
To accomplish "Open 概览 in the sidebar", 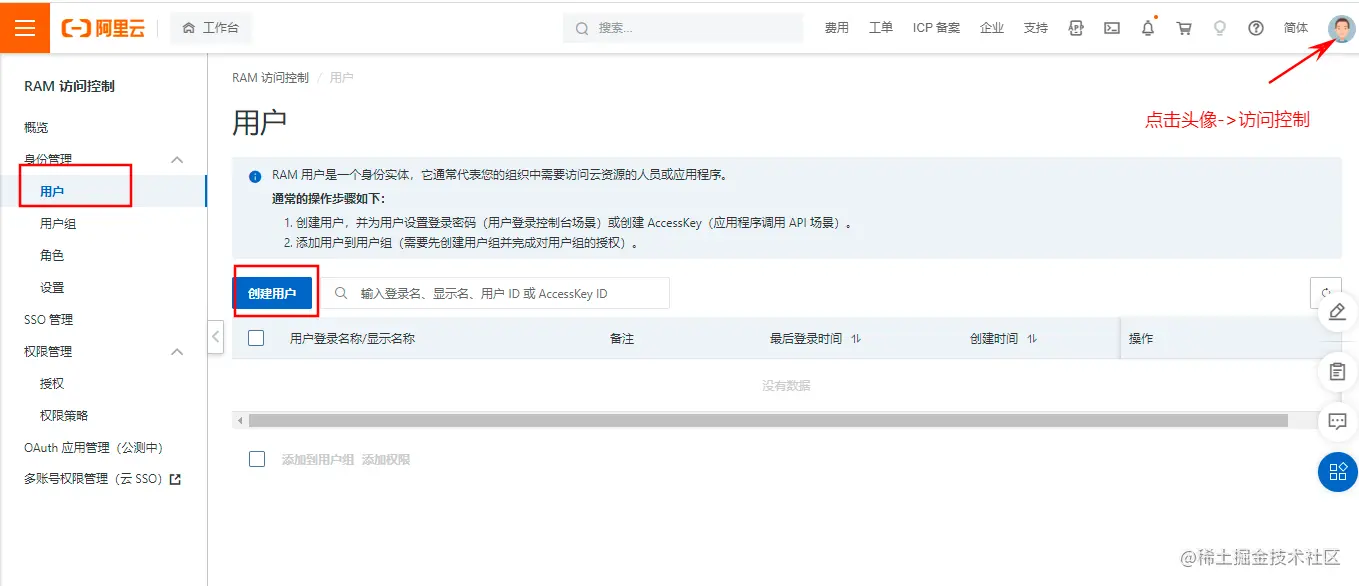I will pyautogui.click(x=36, y=128).
